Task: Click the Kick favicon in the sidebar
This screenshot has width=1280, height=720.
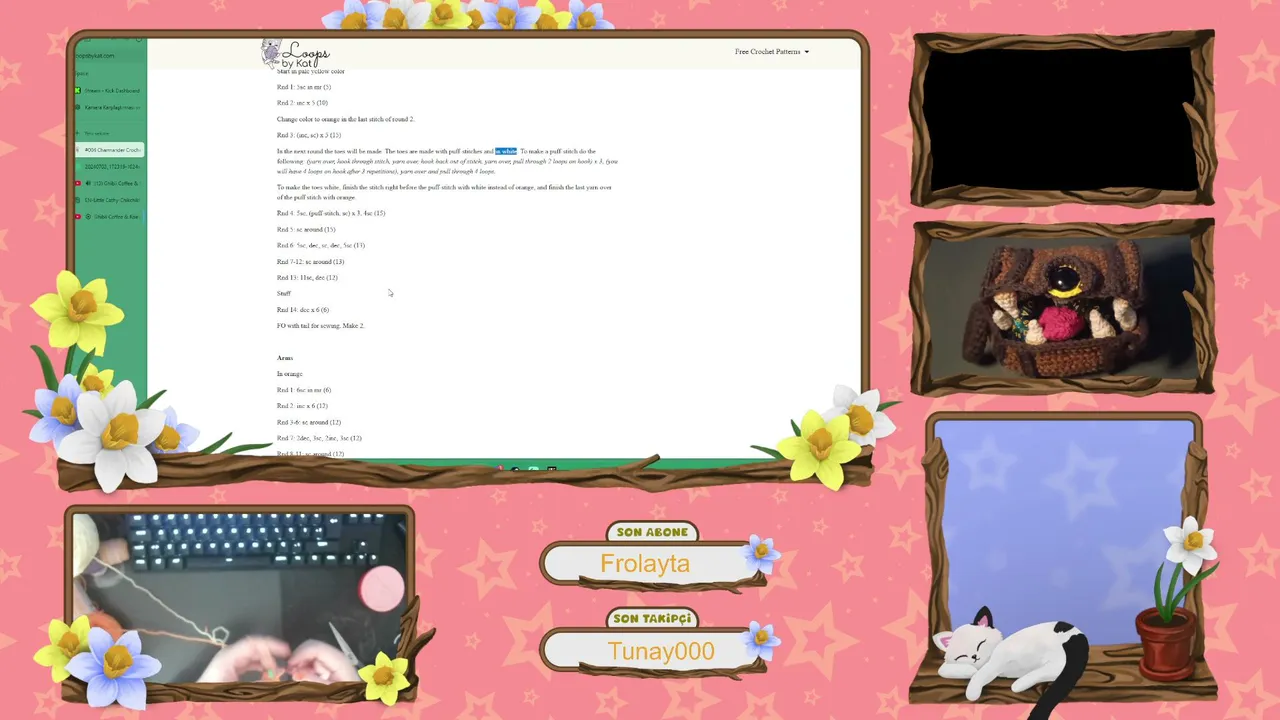Action: pos(78,91)
